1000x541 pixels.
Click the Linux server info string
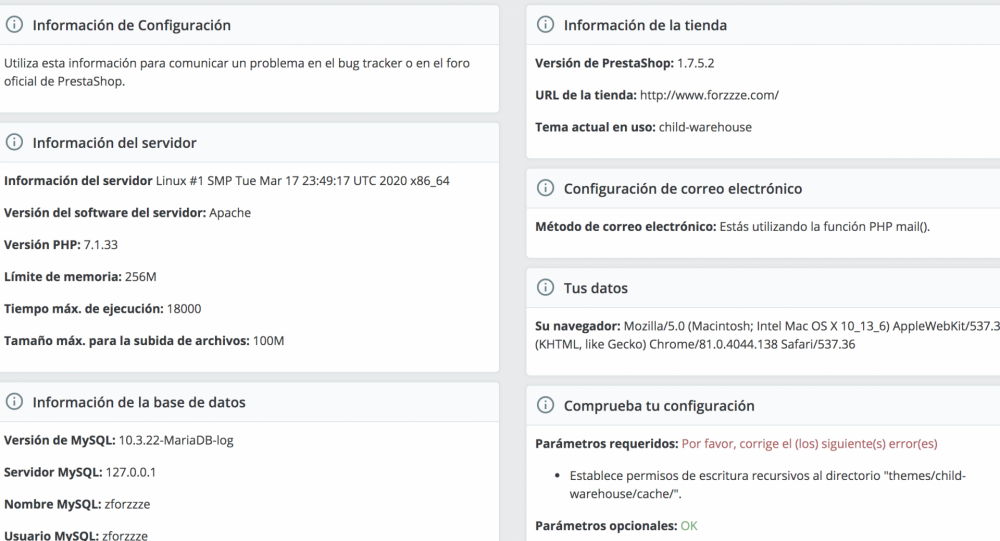302,181
